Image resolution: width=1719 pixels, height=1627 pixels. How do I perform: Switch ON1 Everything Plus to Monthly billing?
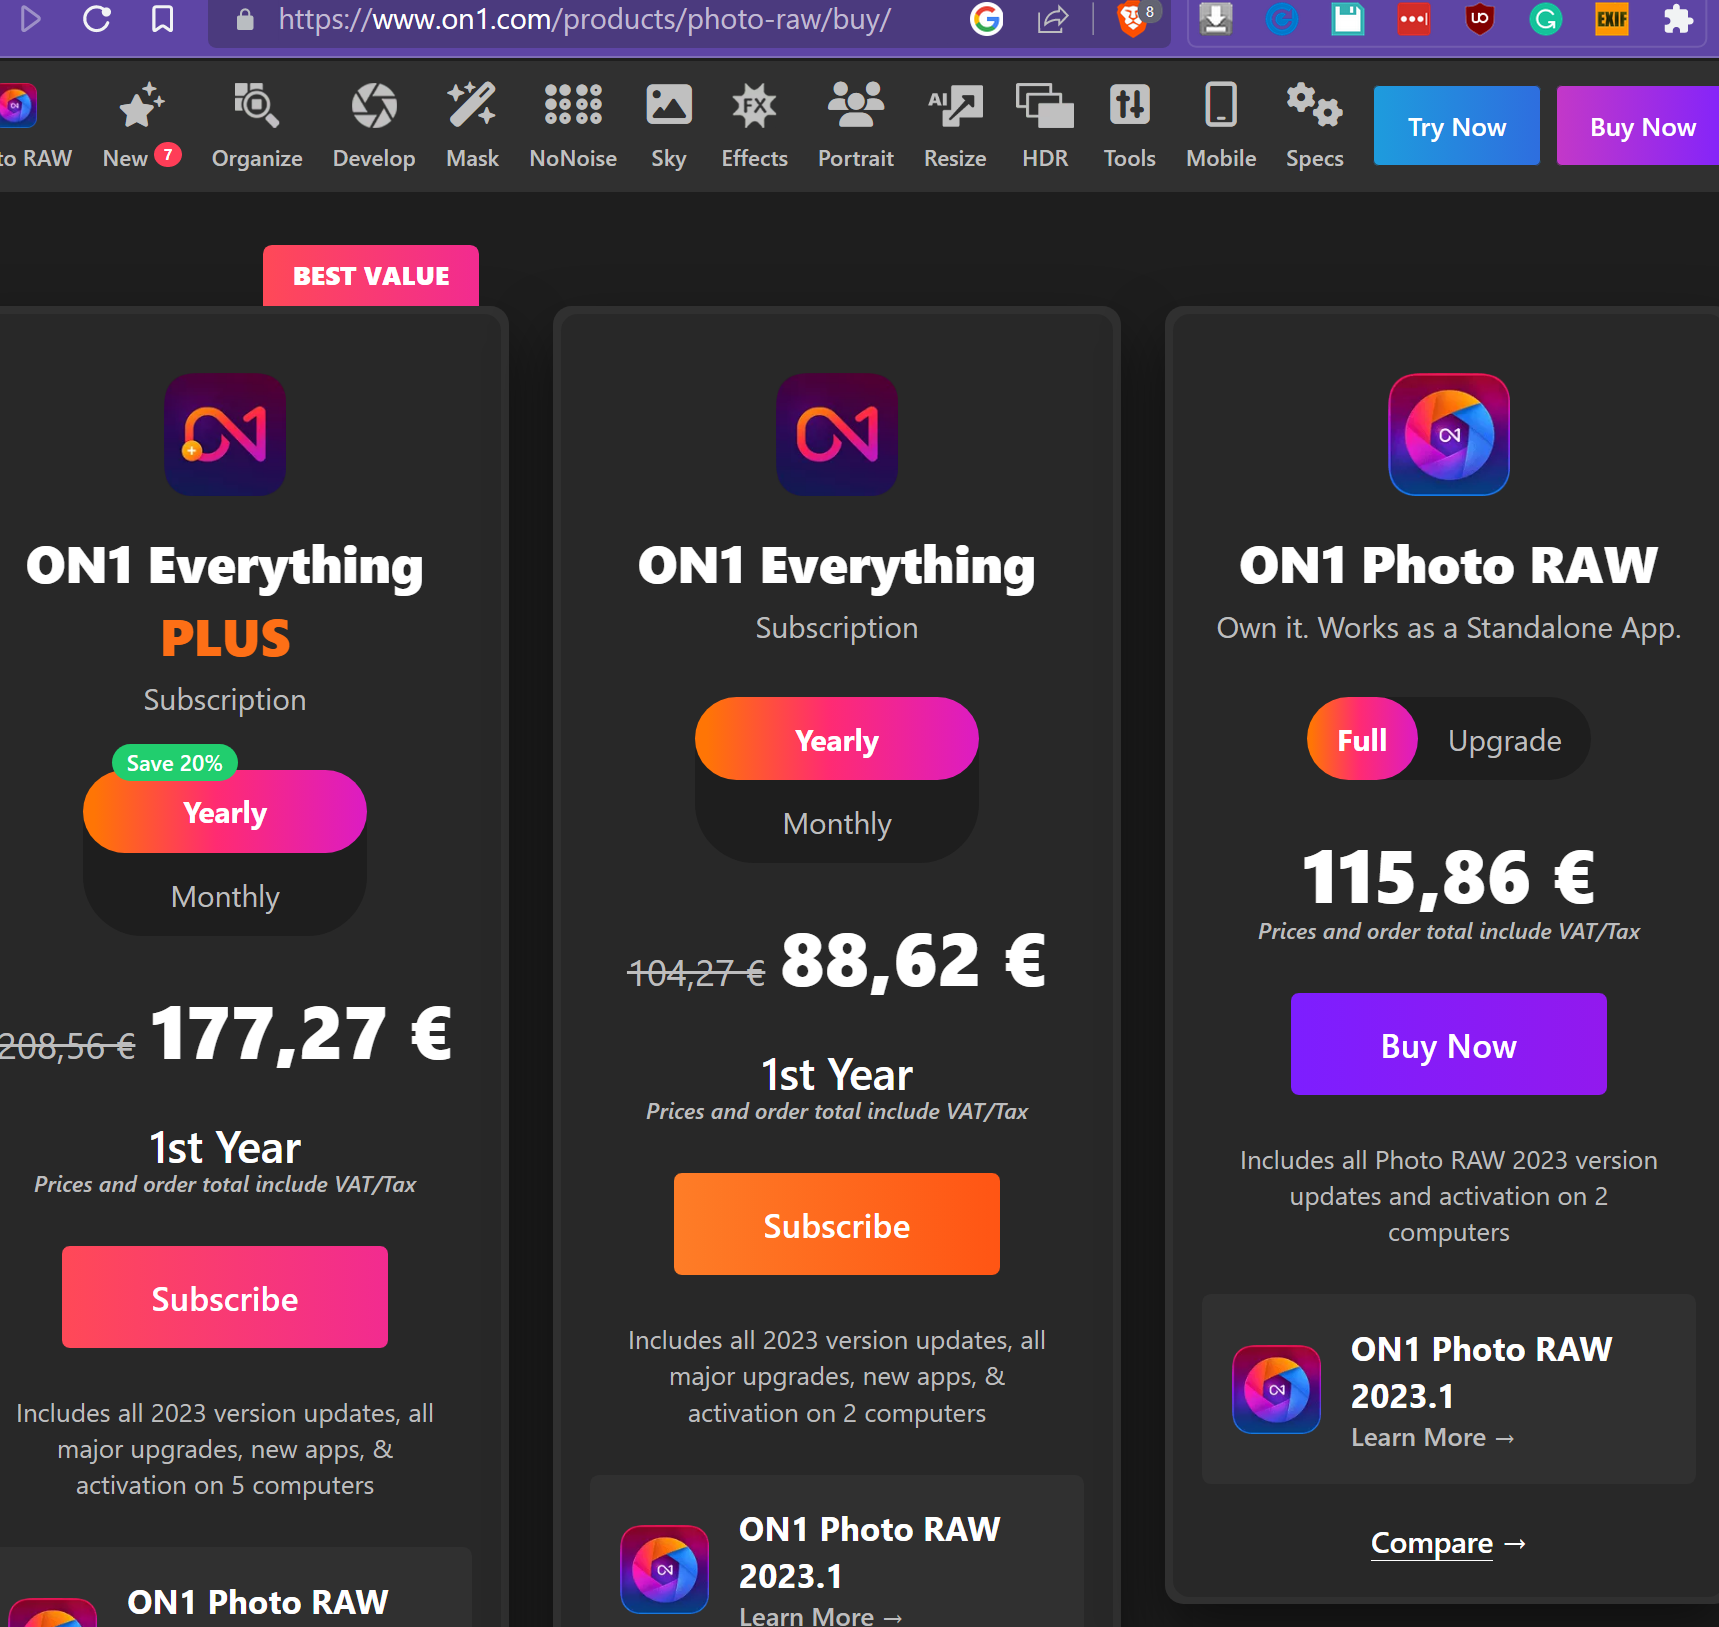pyautogui.click(x=225, y=896)
